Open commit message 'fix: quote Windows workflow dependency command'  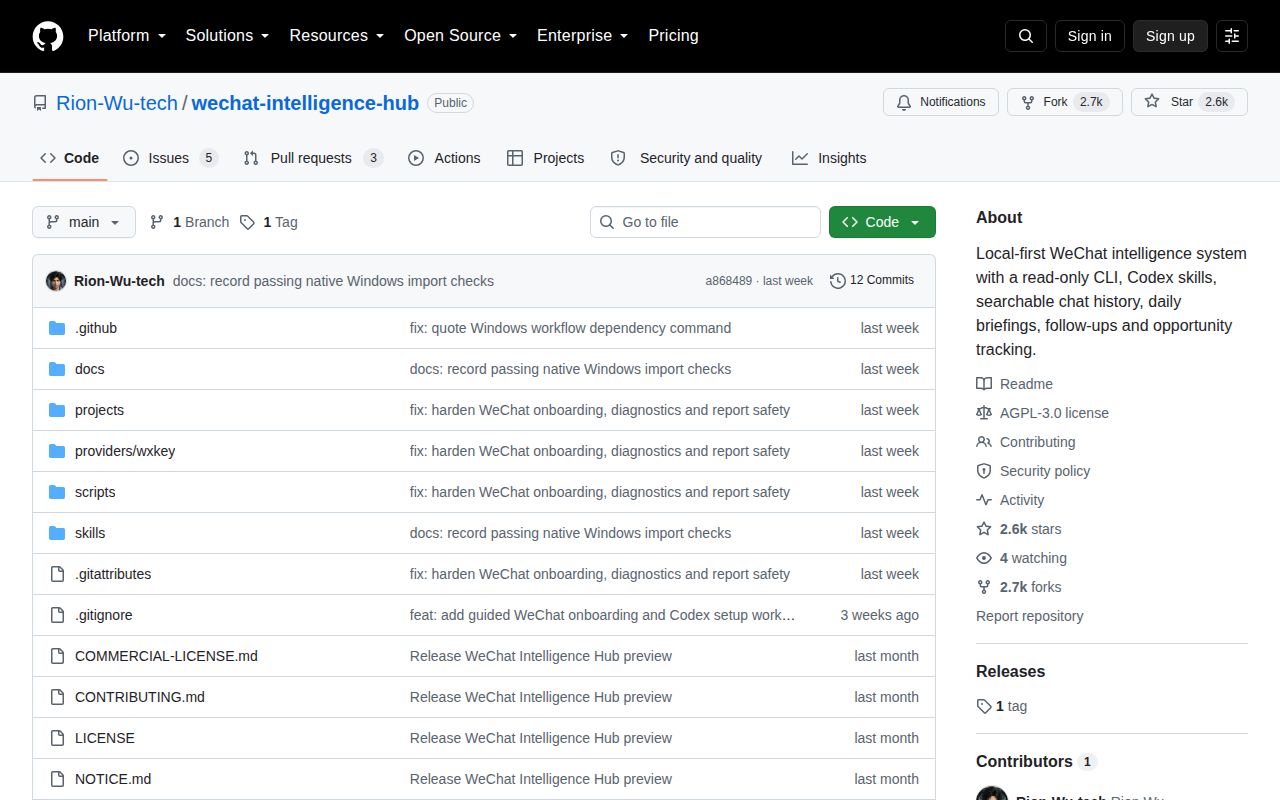coord(570,328)
